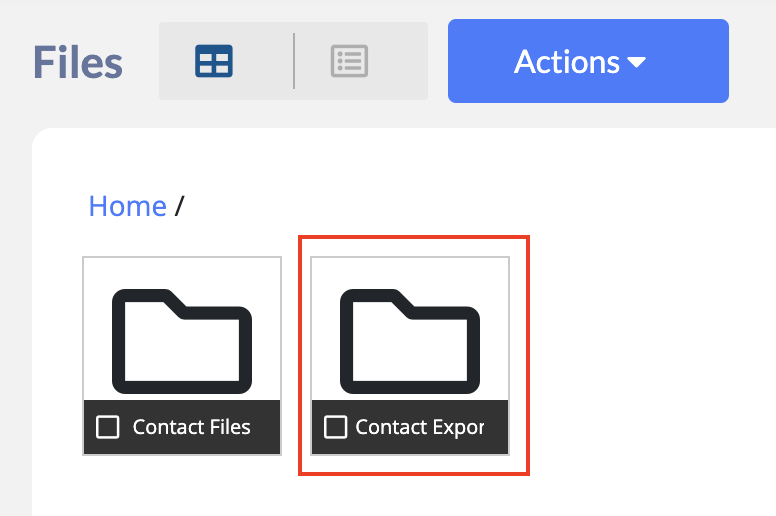Select the Contact Expor label
This screenshot has height=516, width=776.
[x=420, y=427]
